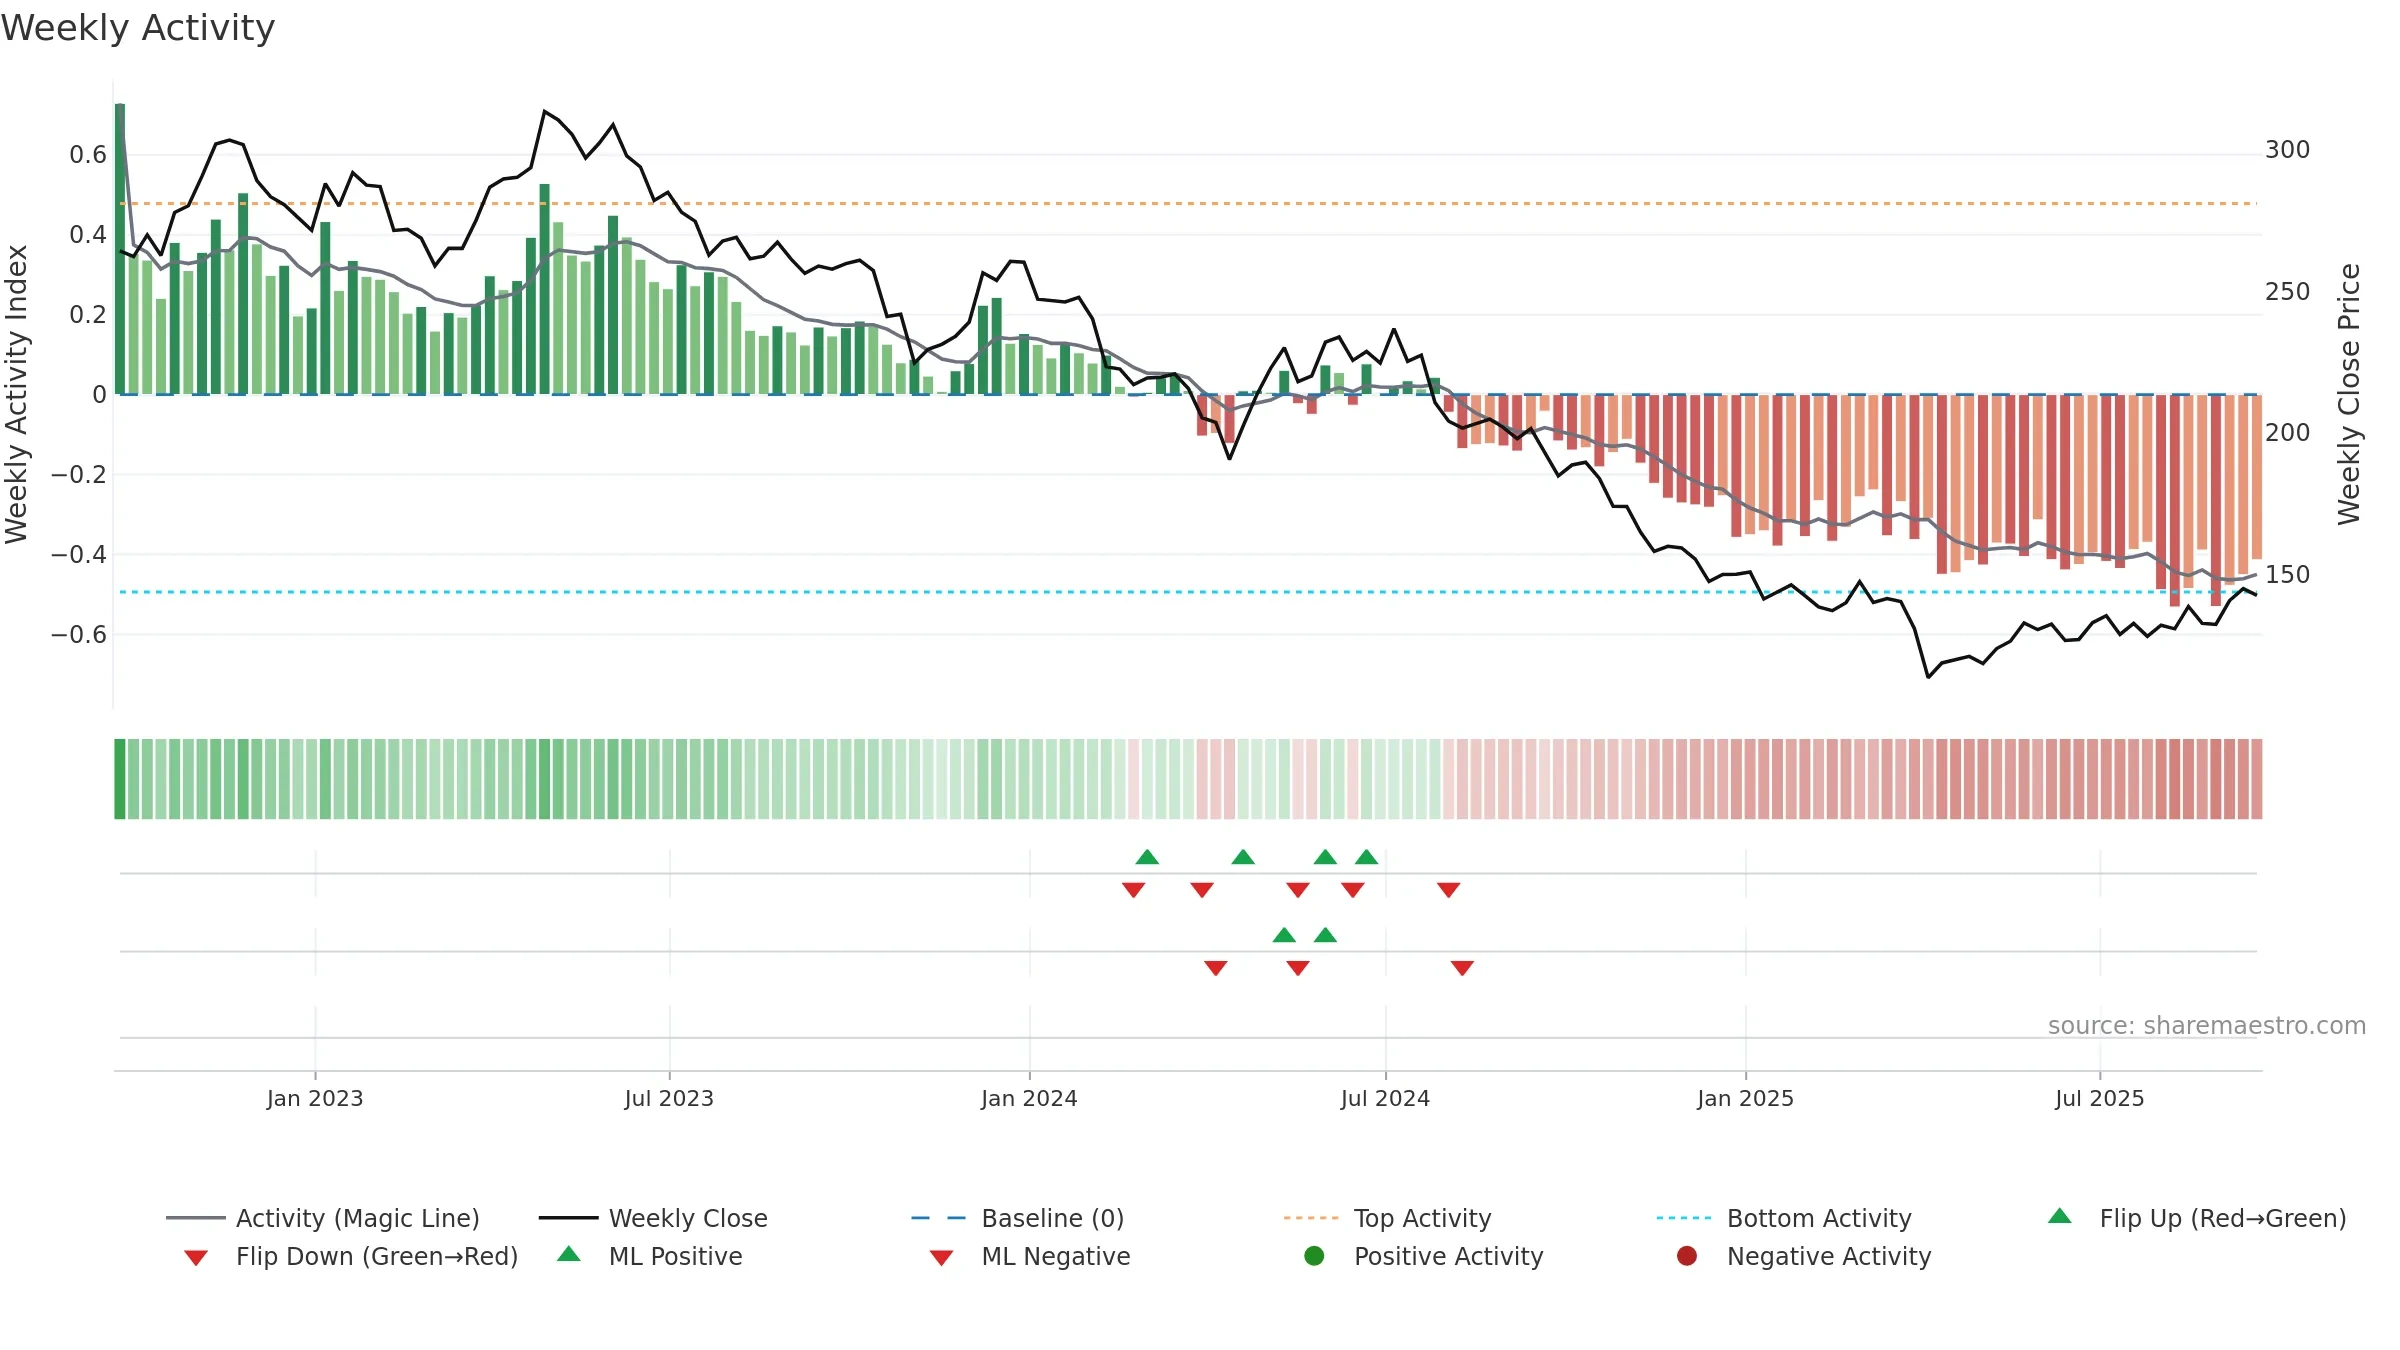Image resolution: width=2400 pixels, height=1350 pixels.
Task: Click the −0.6 left axis tick label
Action: pos(79,634)
